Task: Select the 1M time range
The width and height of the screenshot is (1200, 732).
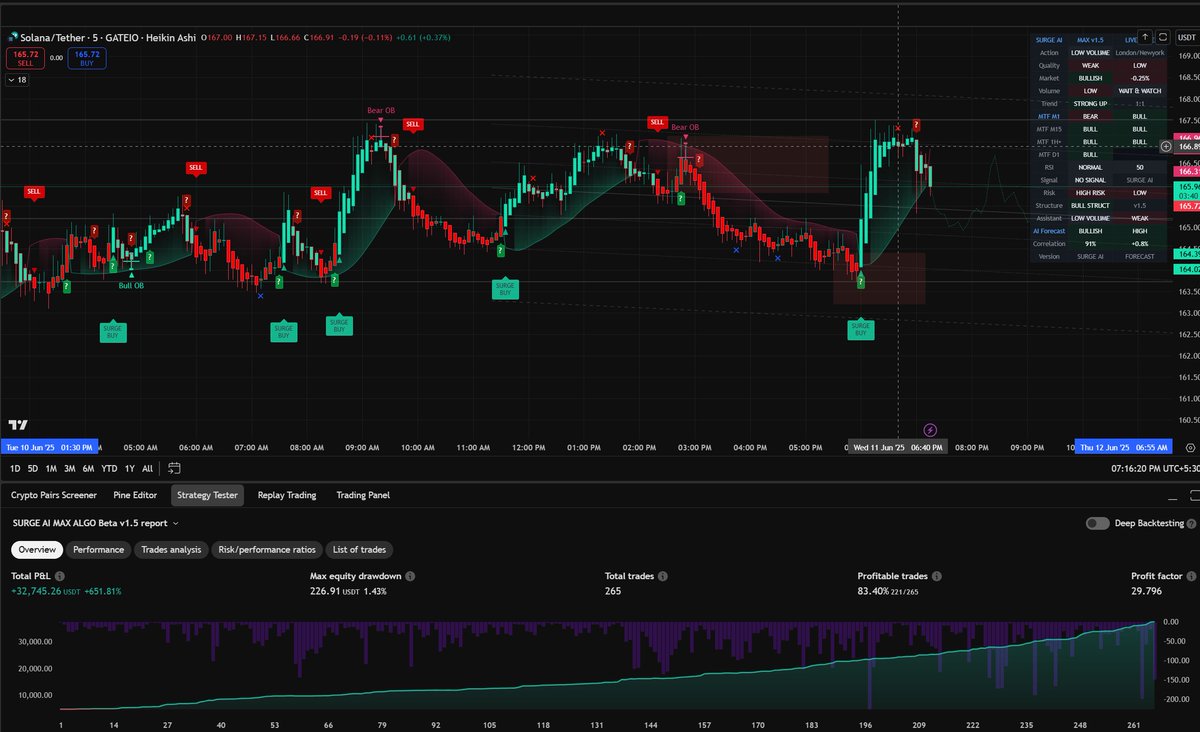Action: click(x=51, y=468)
